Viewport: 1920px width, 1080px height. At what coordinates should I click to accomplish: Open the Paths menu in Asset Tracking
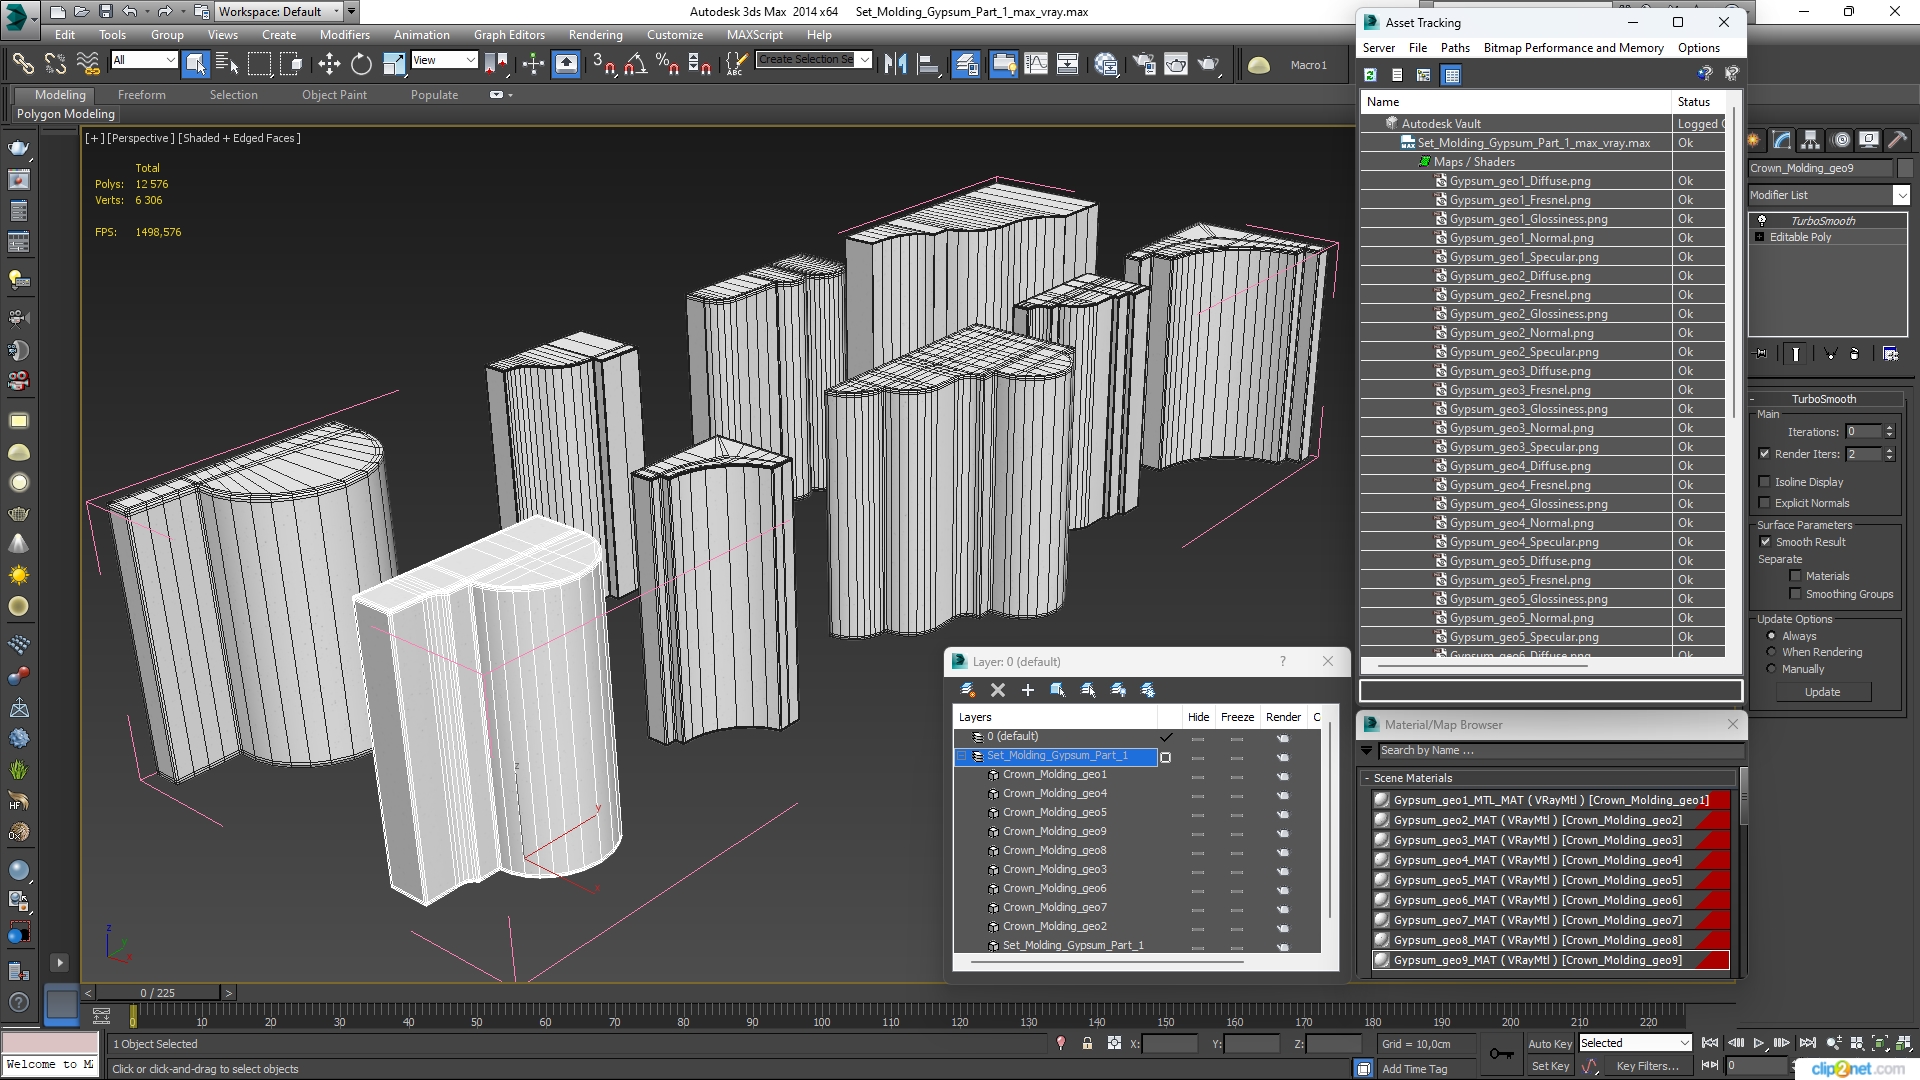pyautogui.click(x=1455, y=48)
